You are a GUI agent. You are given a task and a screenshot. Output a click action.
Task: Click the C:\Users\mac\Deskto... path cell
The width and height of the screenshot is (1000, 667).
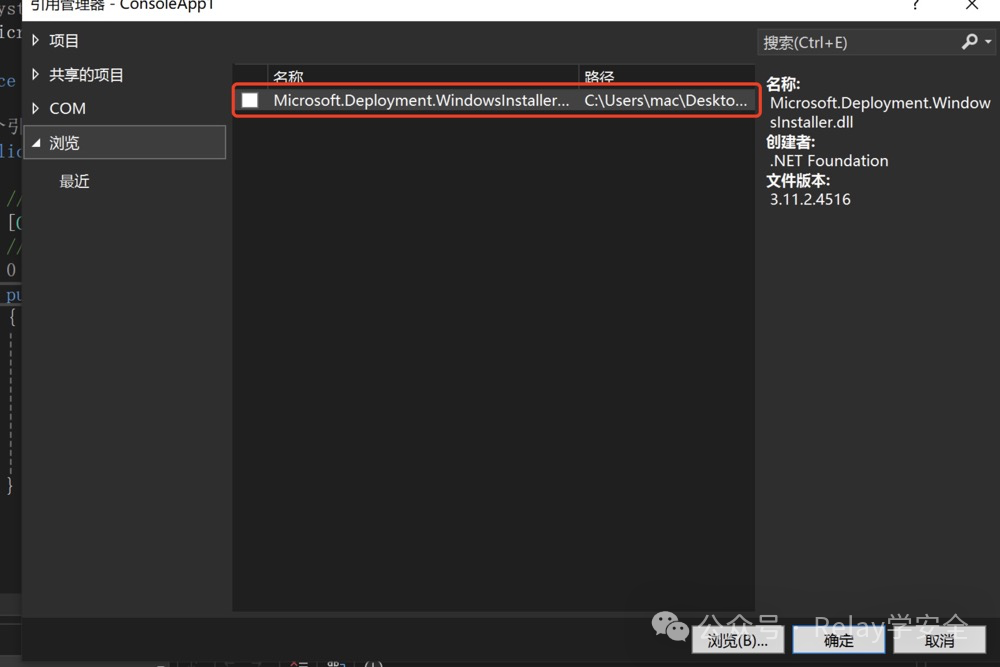point(665,100)
